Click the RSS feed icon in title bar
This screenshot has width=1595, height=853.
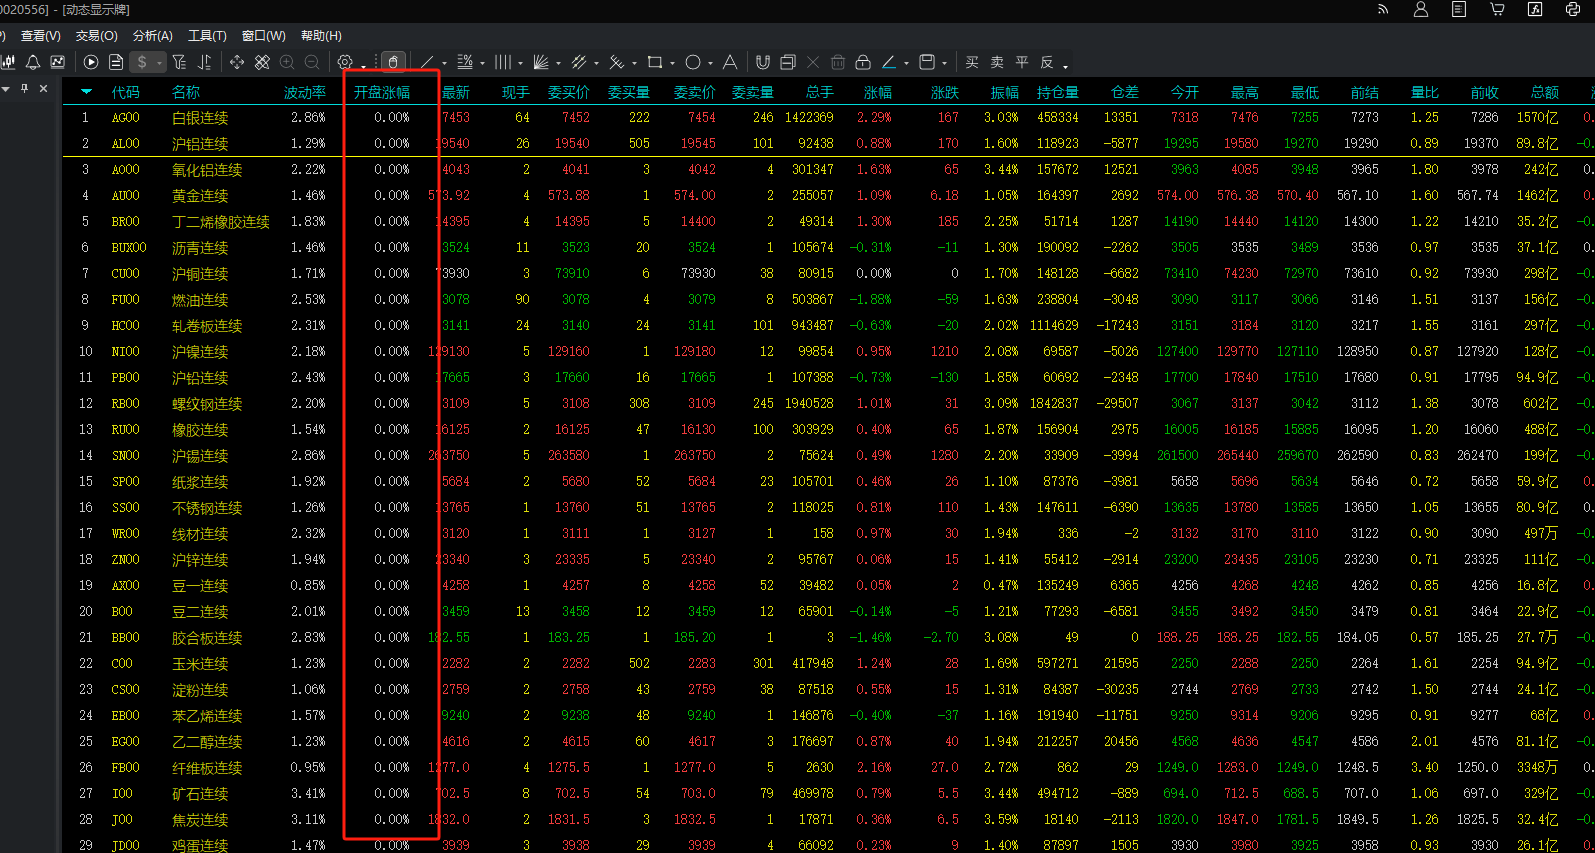point(1383,9)
